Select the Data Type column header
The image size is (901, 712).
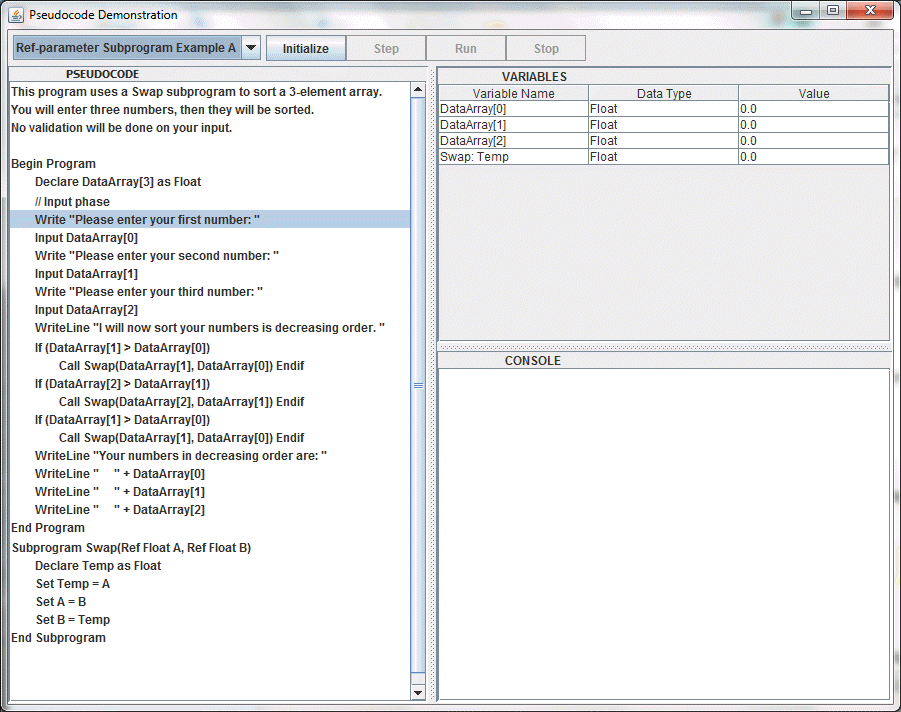pyautogui.click(x=663, y=93)
